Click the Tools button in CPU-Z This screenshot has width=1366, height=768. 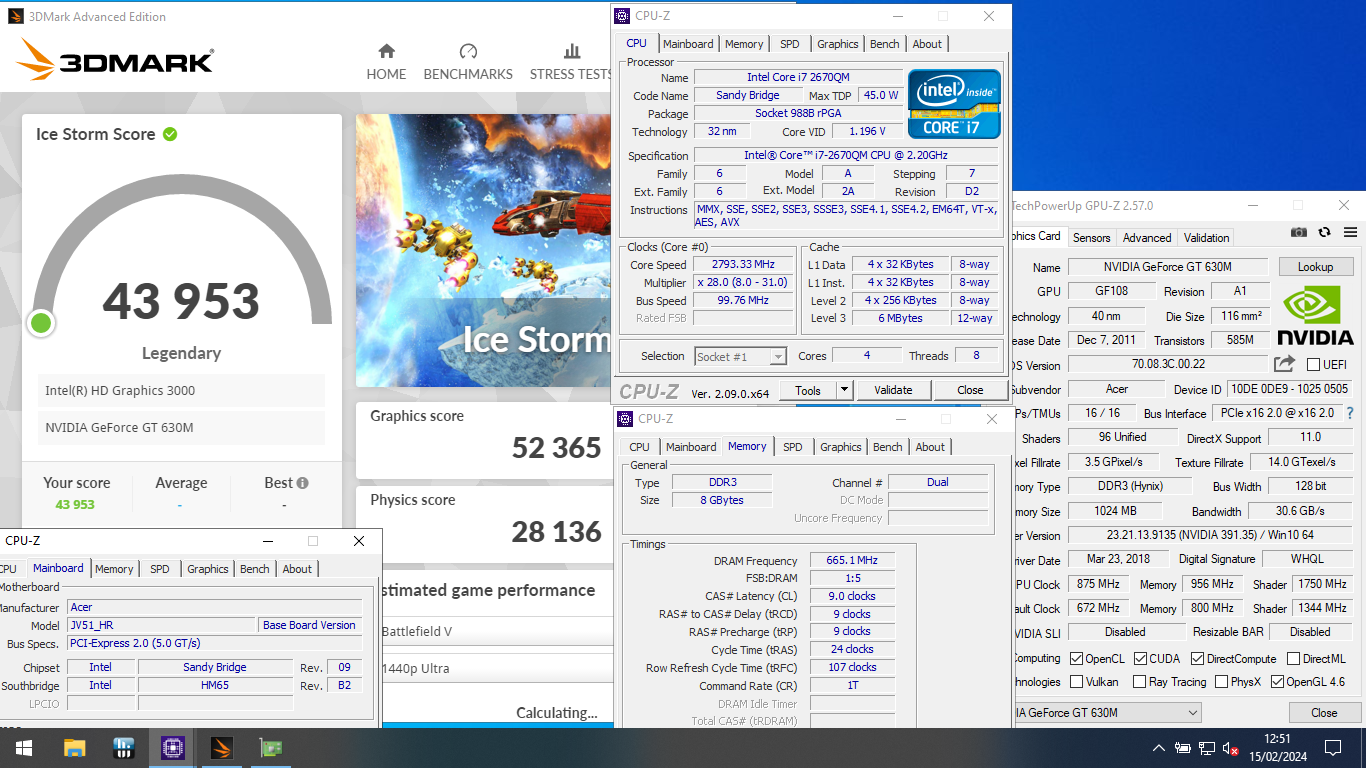(807, 390)
